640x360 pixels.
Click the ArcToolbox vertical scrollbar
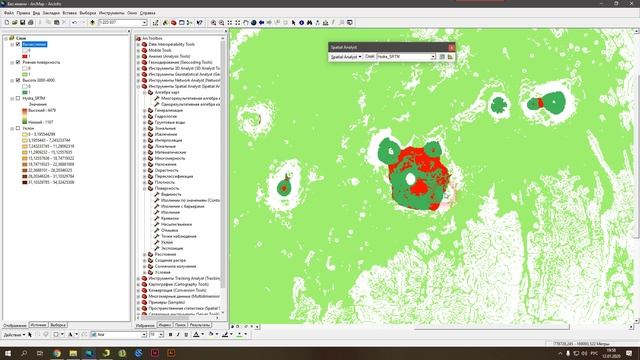point(223,163)
